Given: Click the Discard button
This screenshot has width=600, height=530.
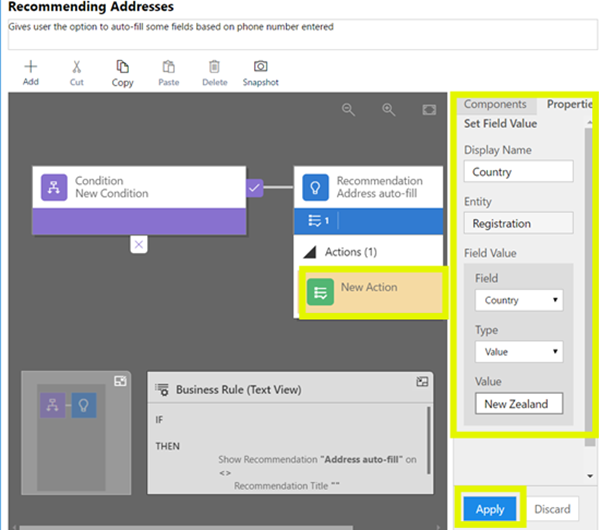Looking at the screenshot, I should pos(551,509).
